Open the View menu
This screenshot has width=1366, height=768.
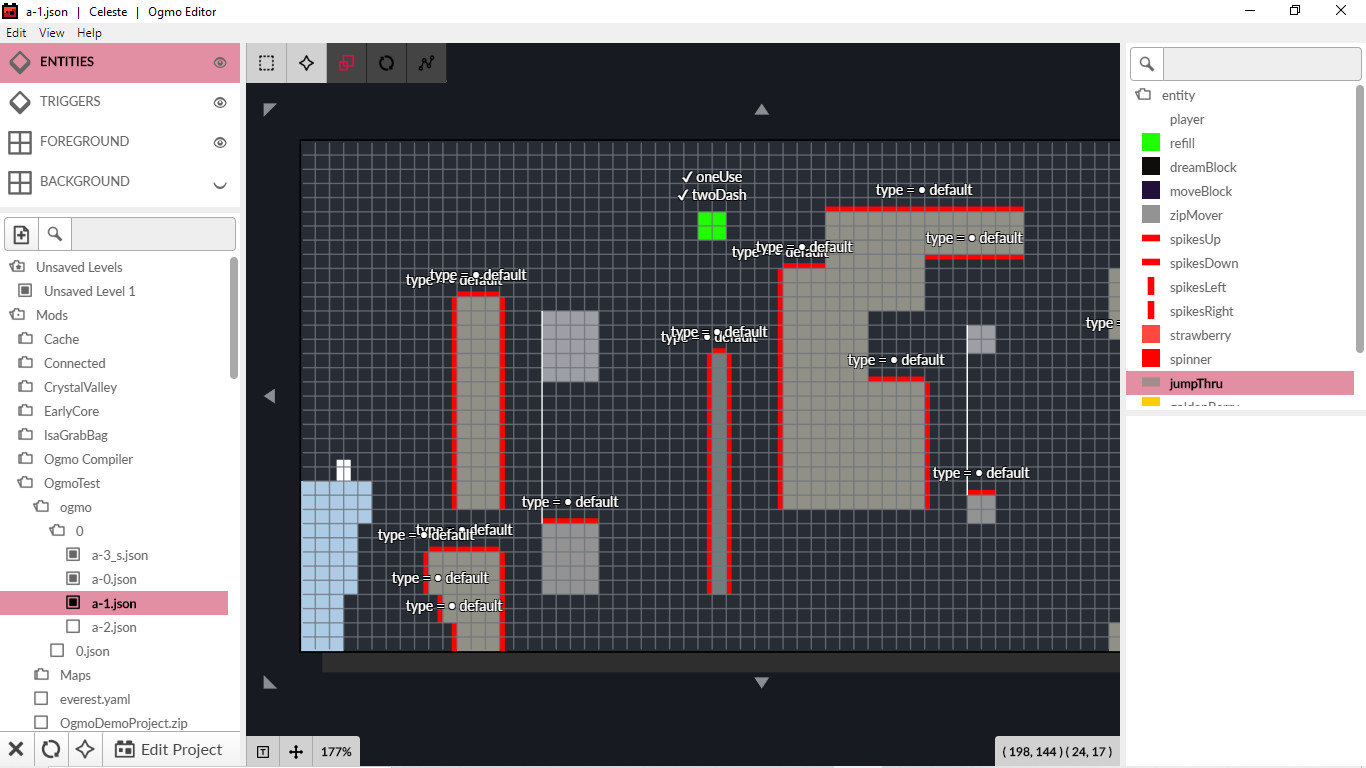point(51,32)
